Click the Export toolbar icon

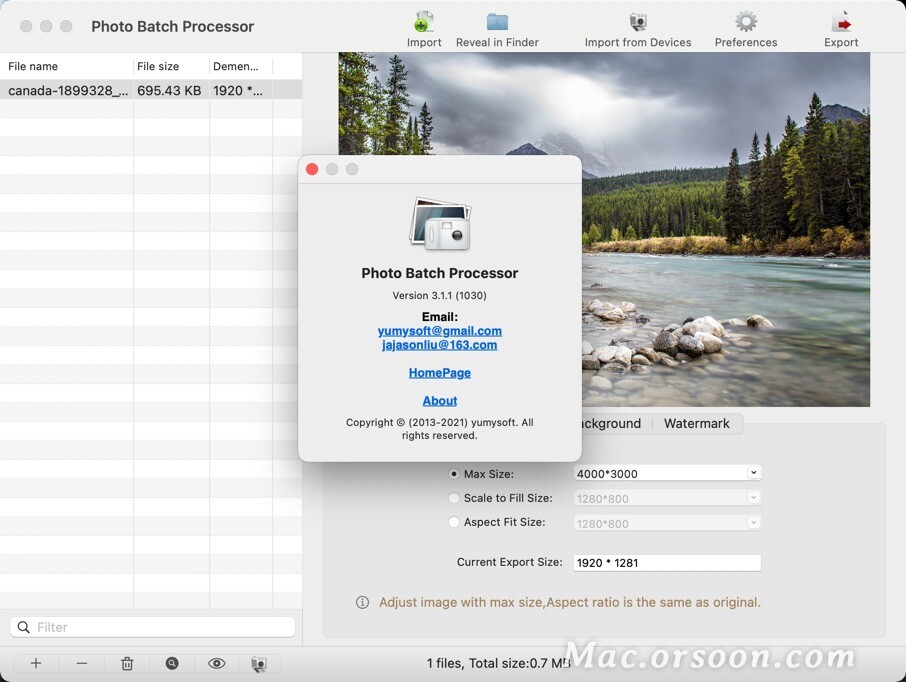[x=841, y=23]
